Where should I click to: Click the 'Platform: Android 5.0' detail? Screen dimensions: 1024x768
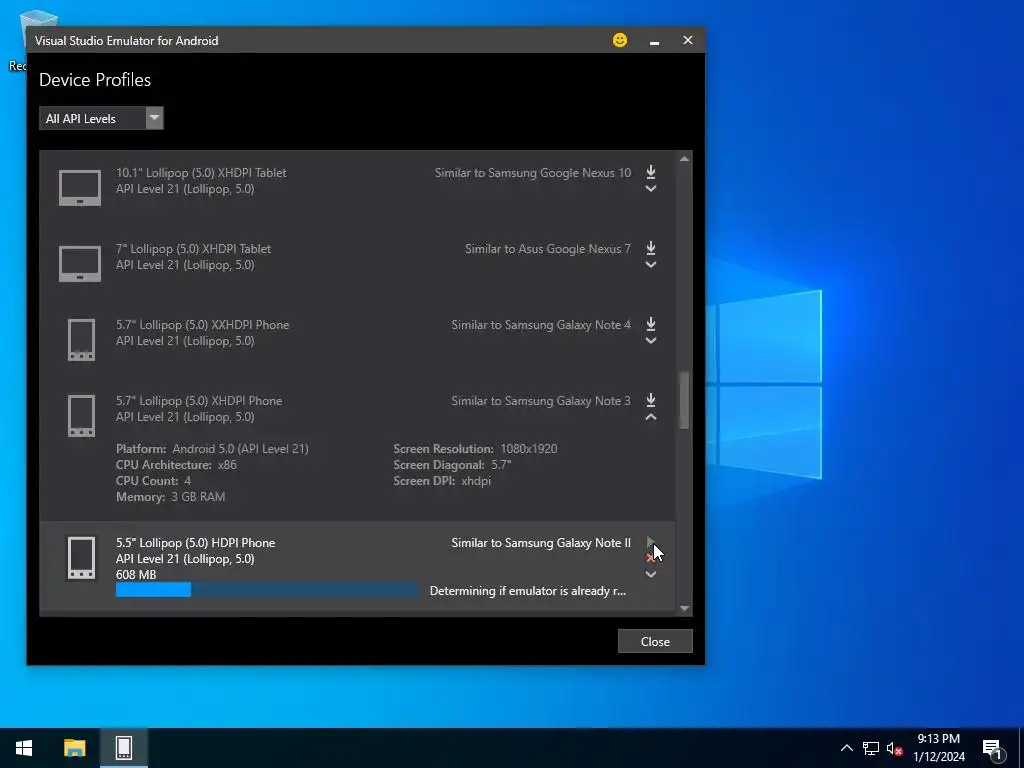click(x=212, y=449)
